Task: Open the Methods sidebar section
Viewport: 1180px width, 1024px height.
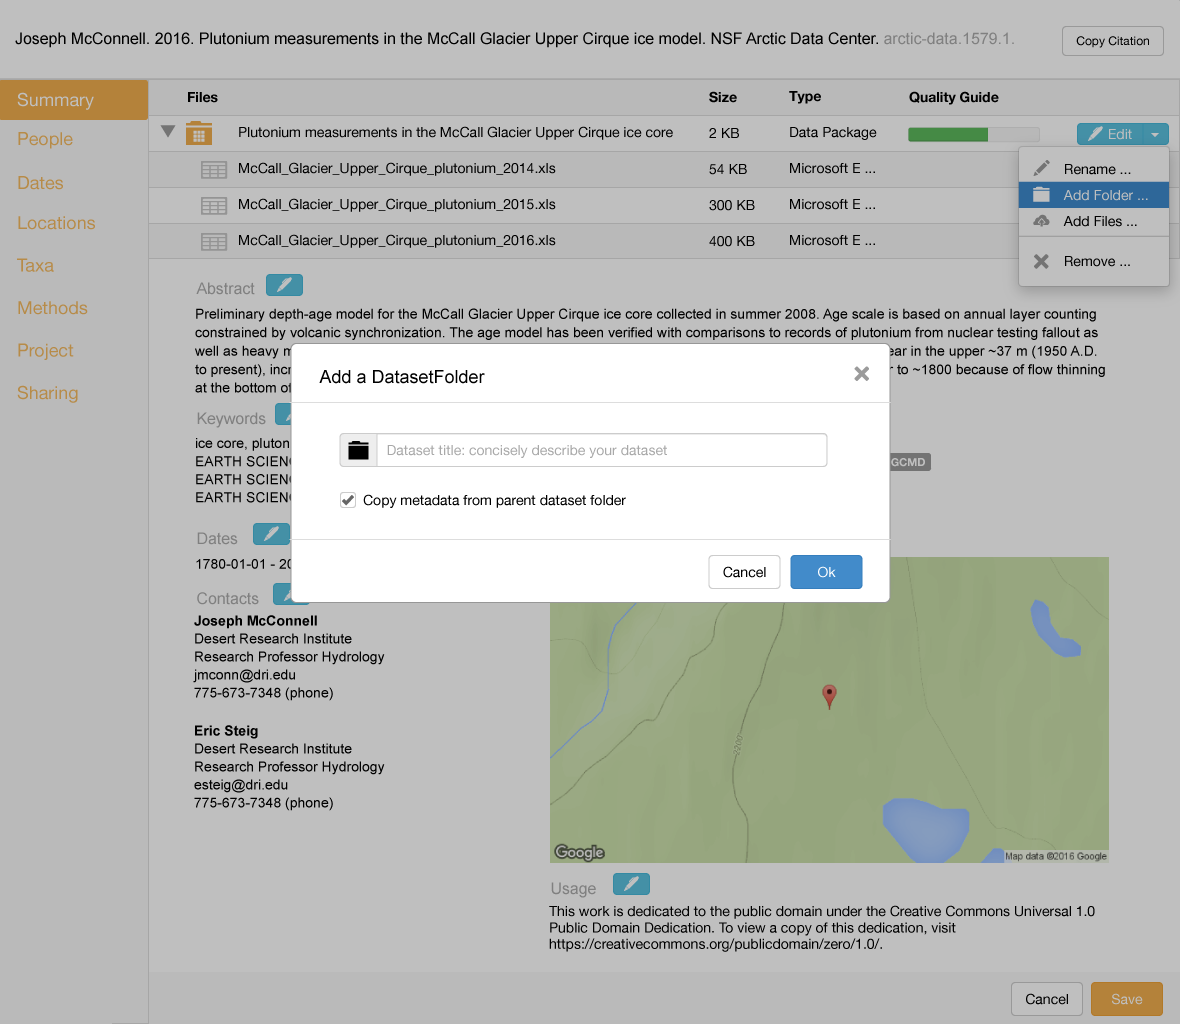Action: click(52, 308)
